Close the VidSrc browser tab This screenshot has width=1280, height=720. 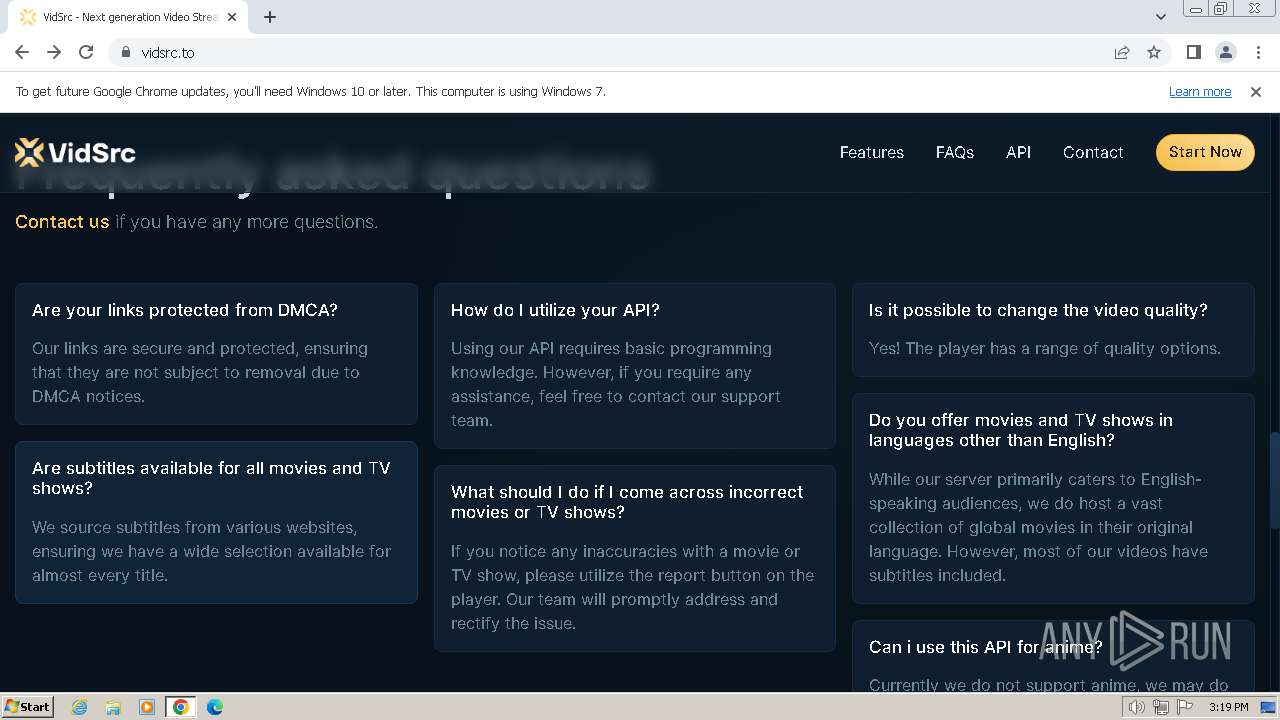233,17
